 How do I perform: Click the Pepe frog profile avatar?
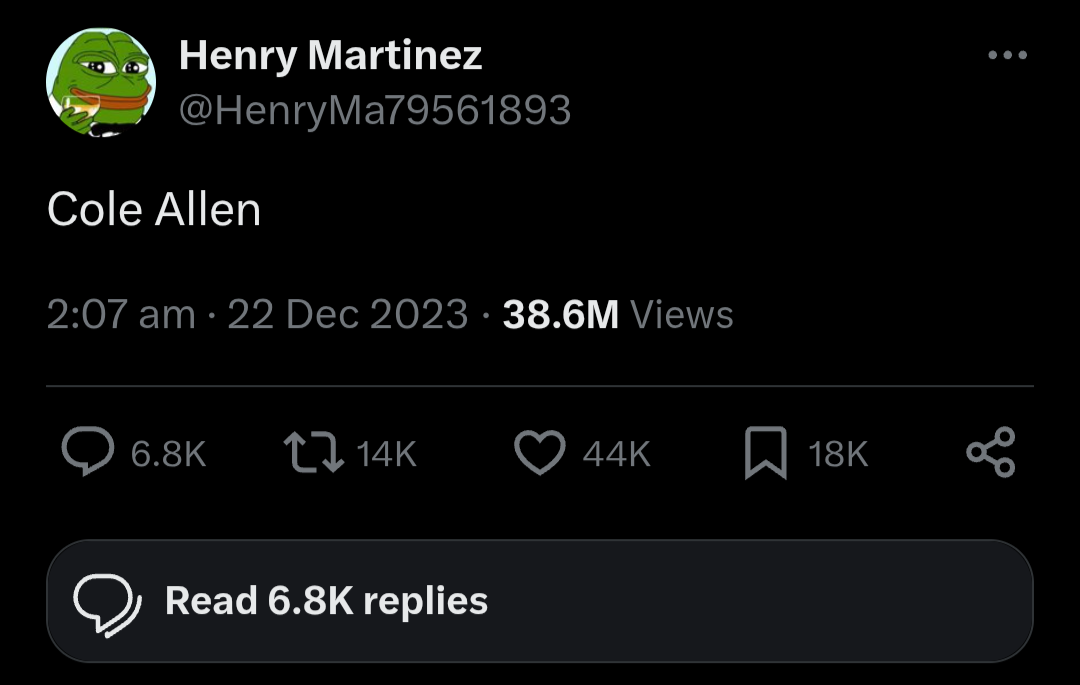101,83
